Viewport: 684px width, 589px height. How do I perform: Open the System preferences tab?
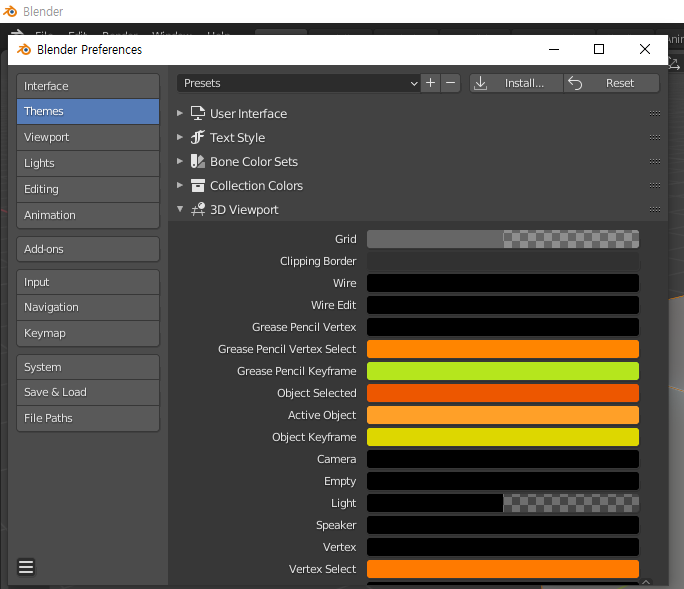point(88,367)
